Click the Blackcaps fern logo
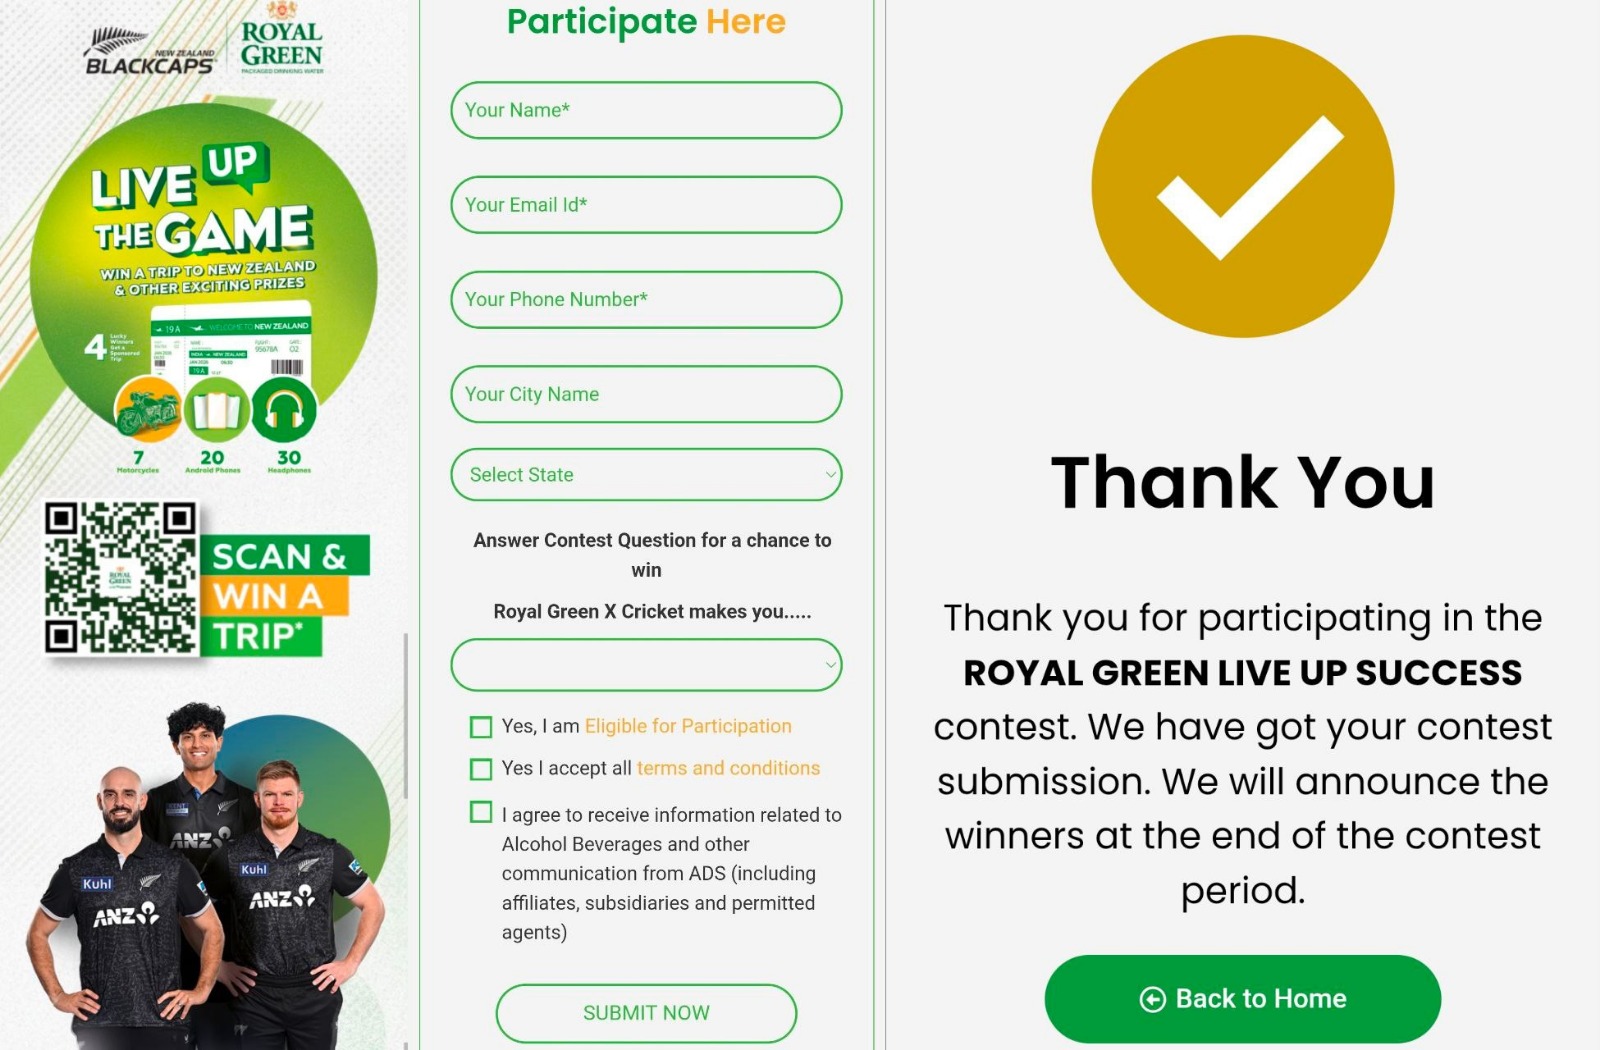Viewport: 1600px width, 1050px height. point(150,52)
